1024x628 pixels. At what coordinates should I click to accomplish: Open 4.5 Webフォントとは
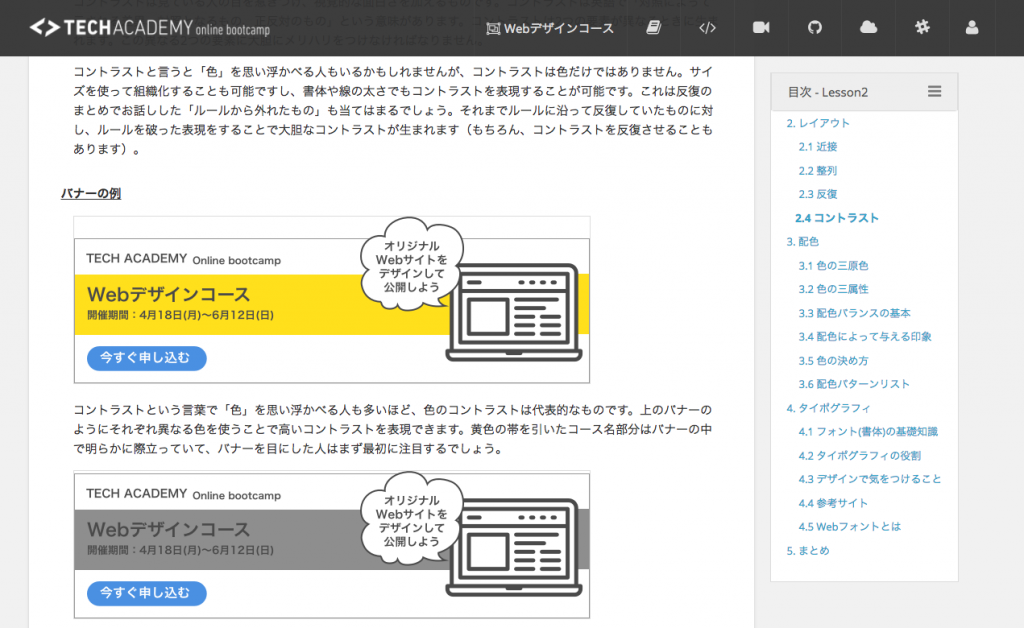(x=849, y=527)
